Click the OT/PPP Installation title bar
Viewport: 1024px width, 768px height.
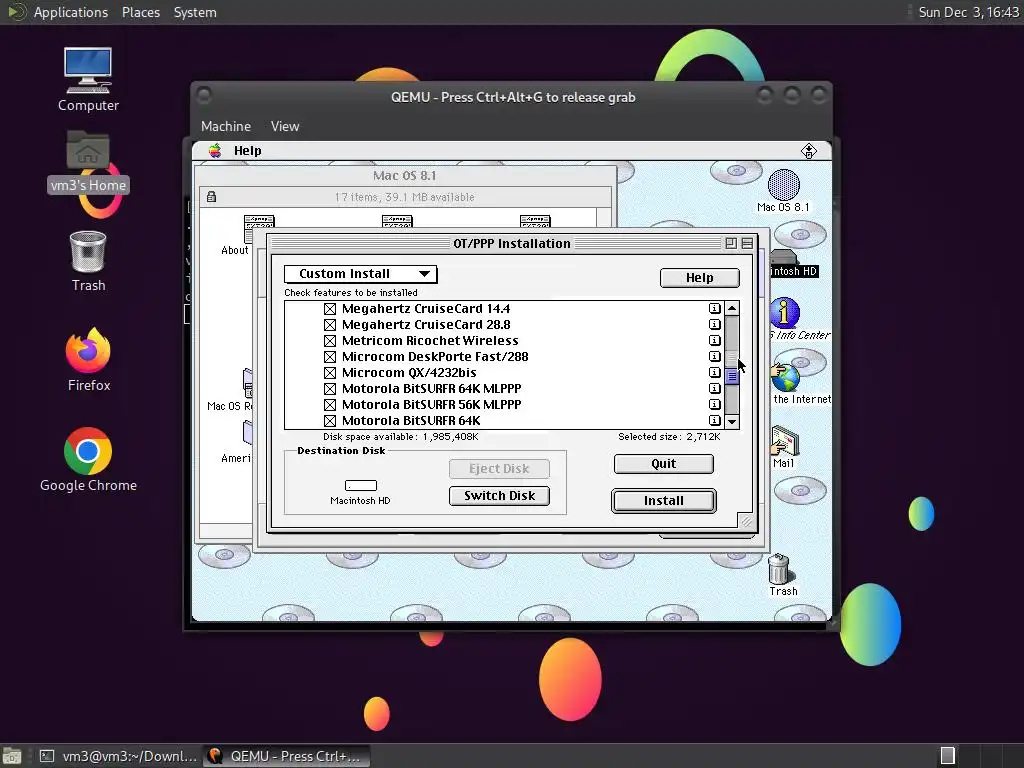click(512, 244)
